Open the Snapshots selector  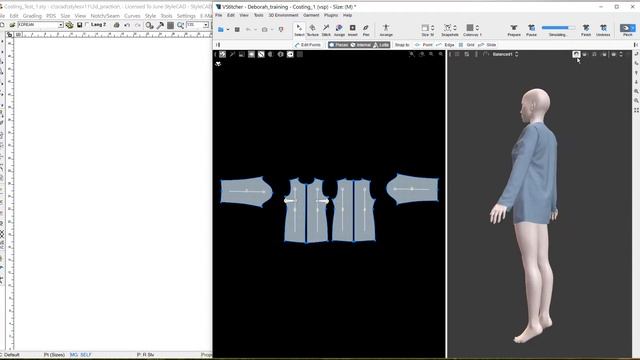tap(450, 29)
